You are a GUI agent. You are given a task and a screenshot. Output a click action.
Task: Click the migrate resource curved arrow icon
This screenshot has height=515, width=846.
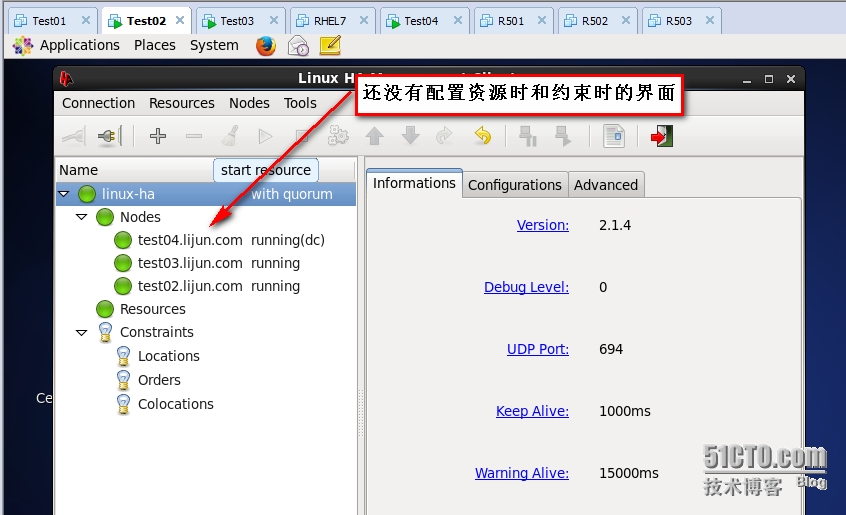tap(445, 136)
